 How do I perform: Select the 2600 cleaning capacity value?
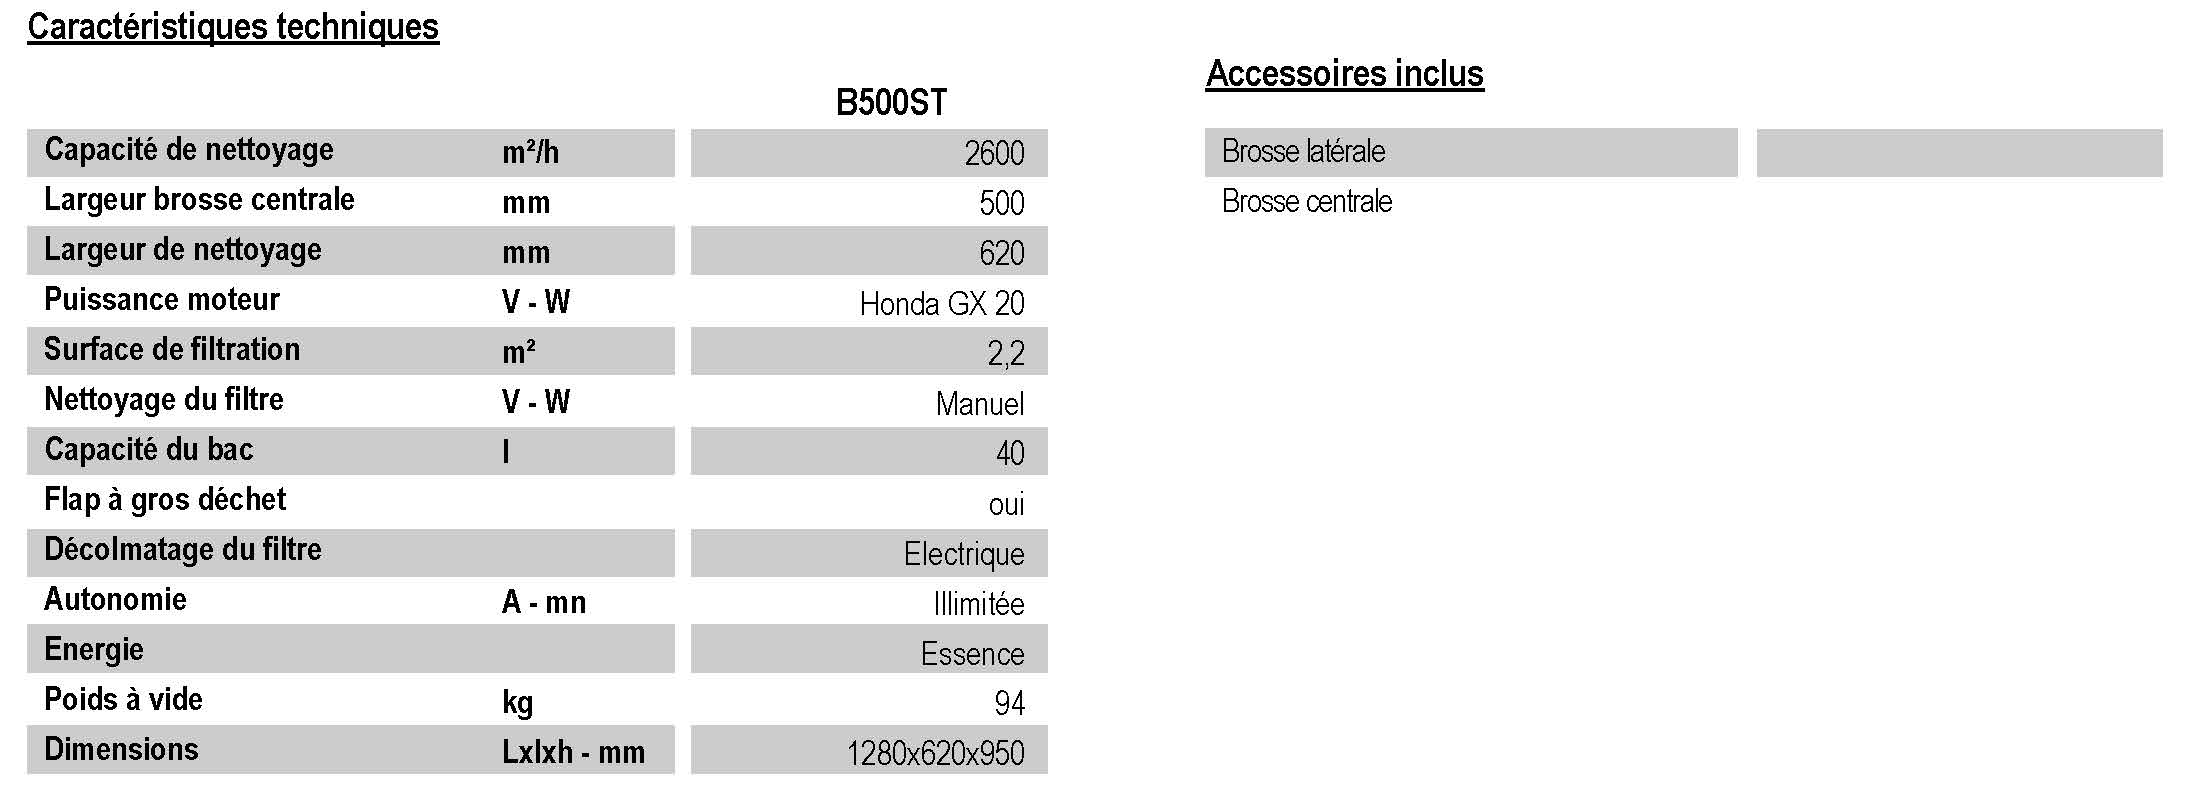click(994, 153)
